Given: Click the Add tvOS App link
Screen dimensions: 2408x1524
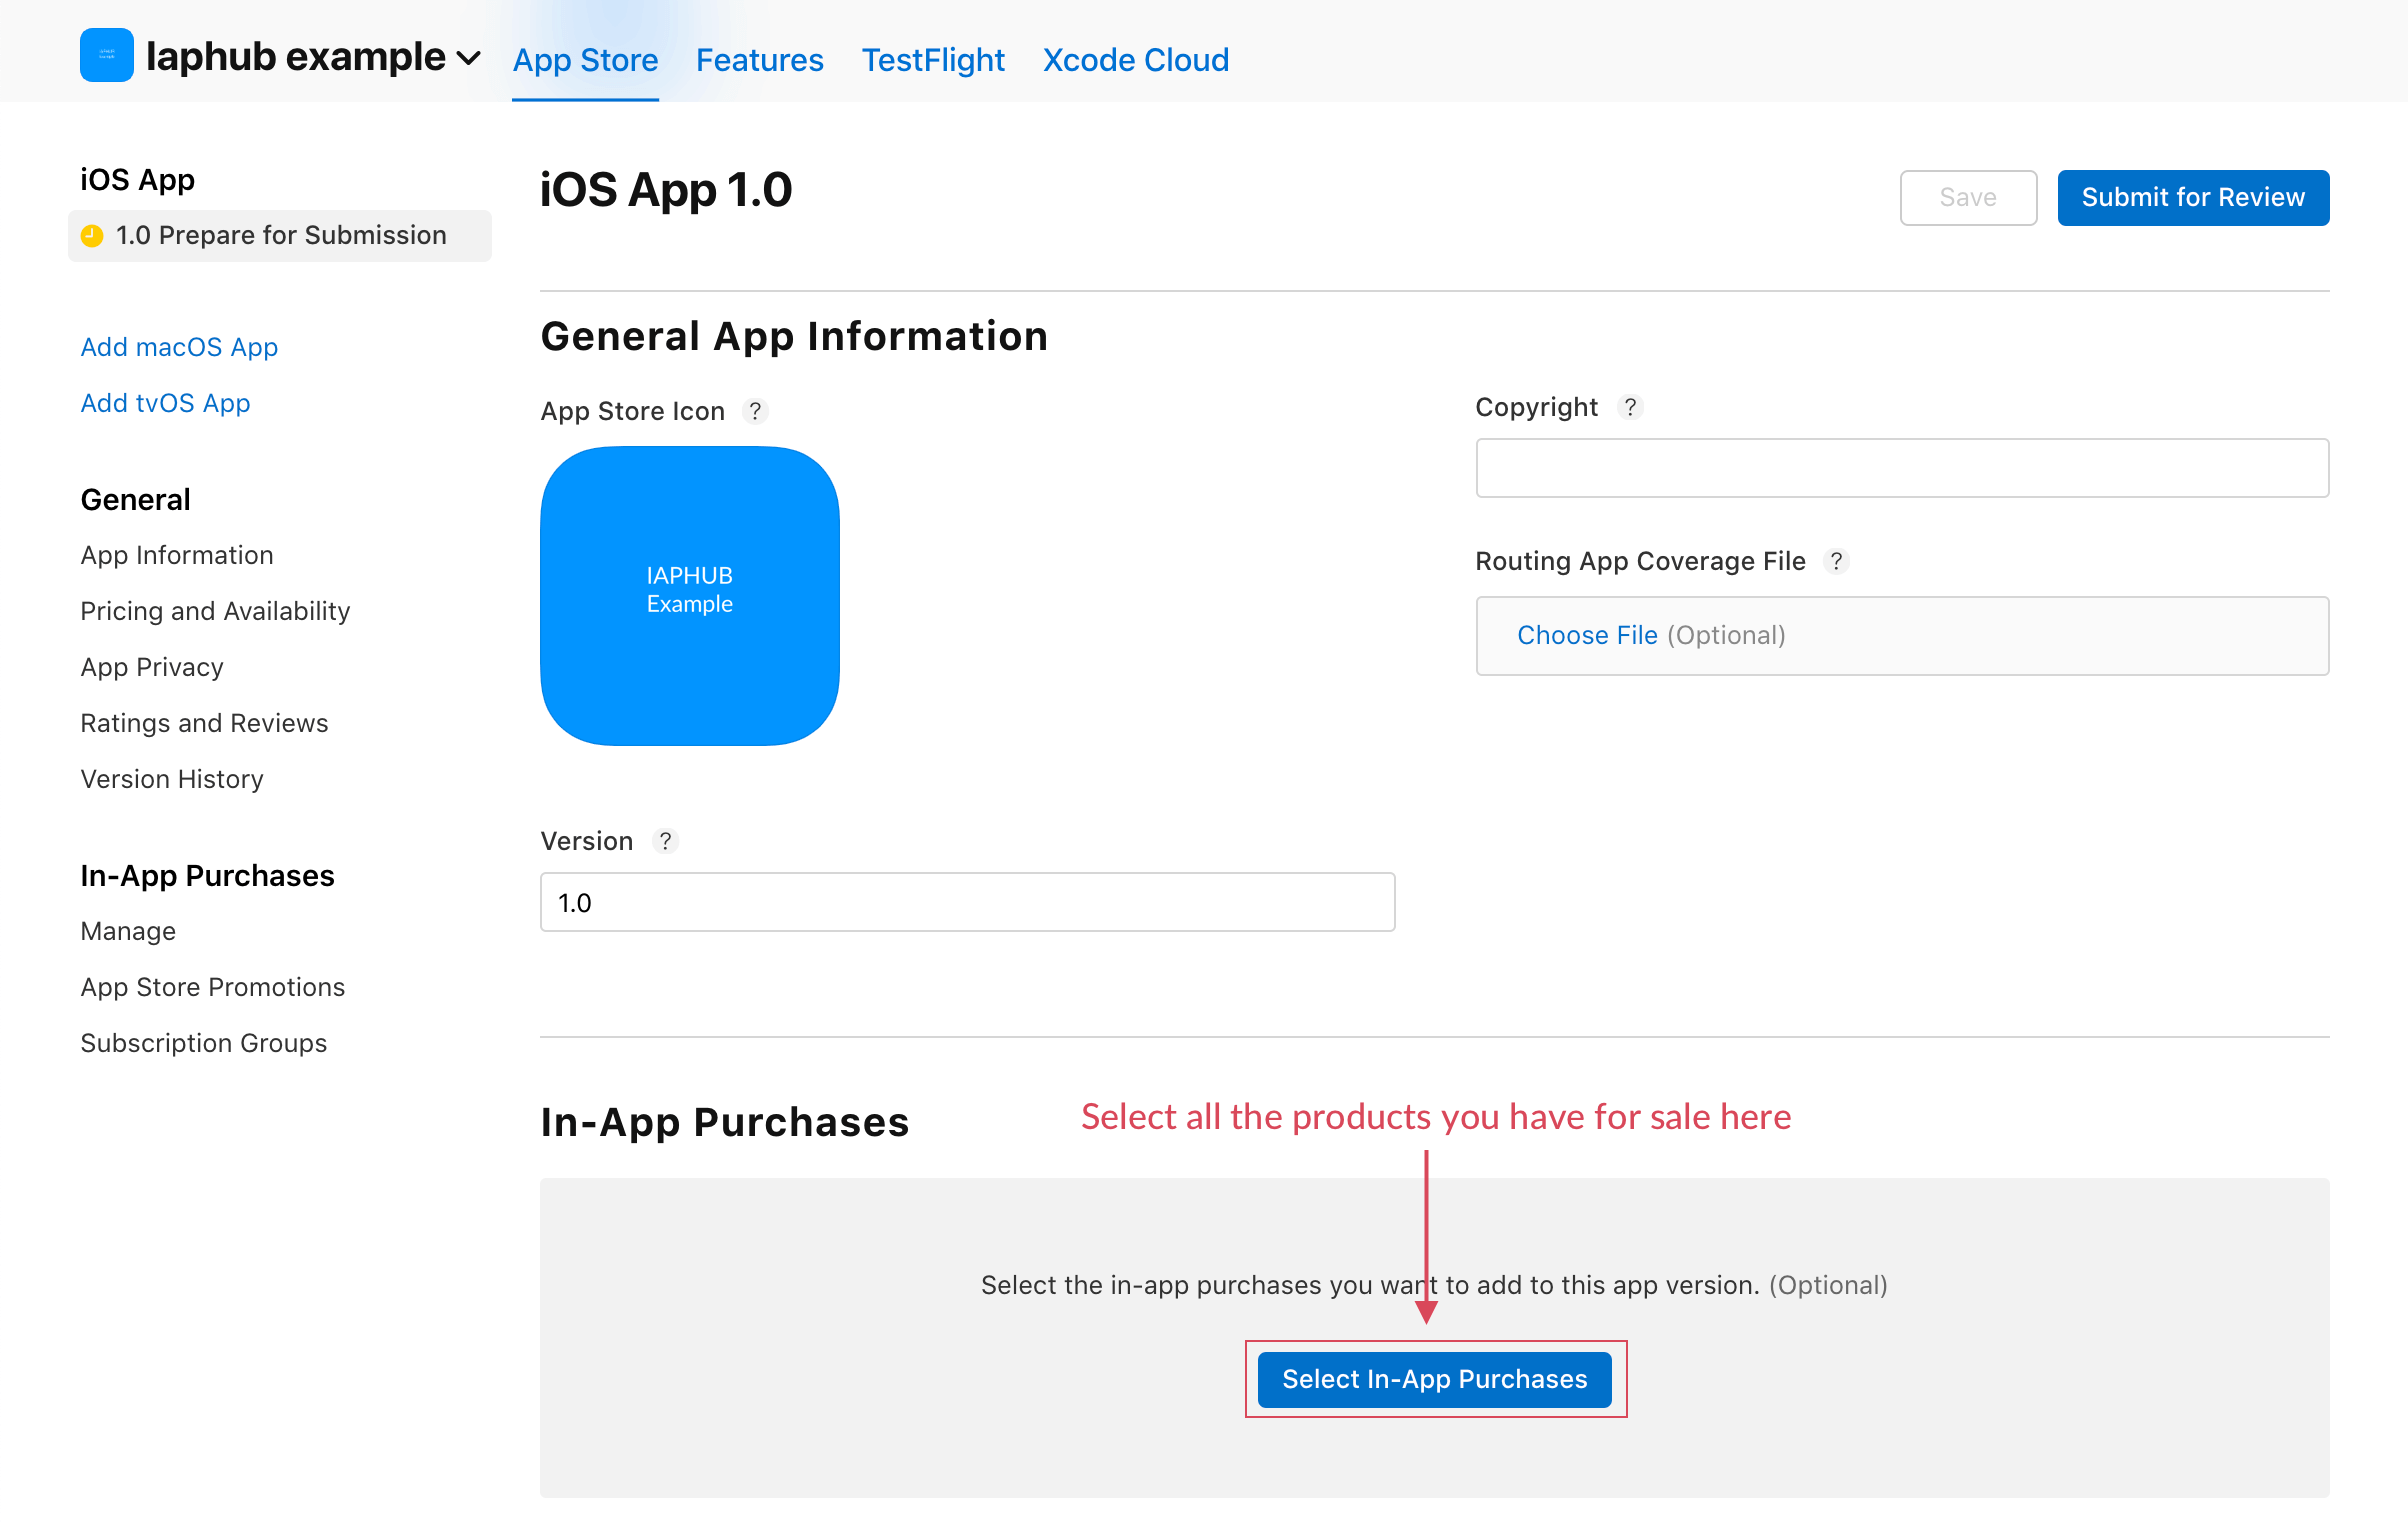Looking at the screenshot, I should pos(165,403).
